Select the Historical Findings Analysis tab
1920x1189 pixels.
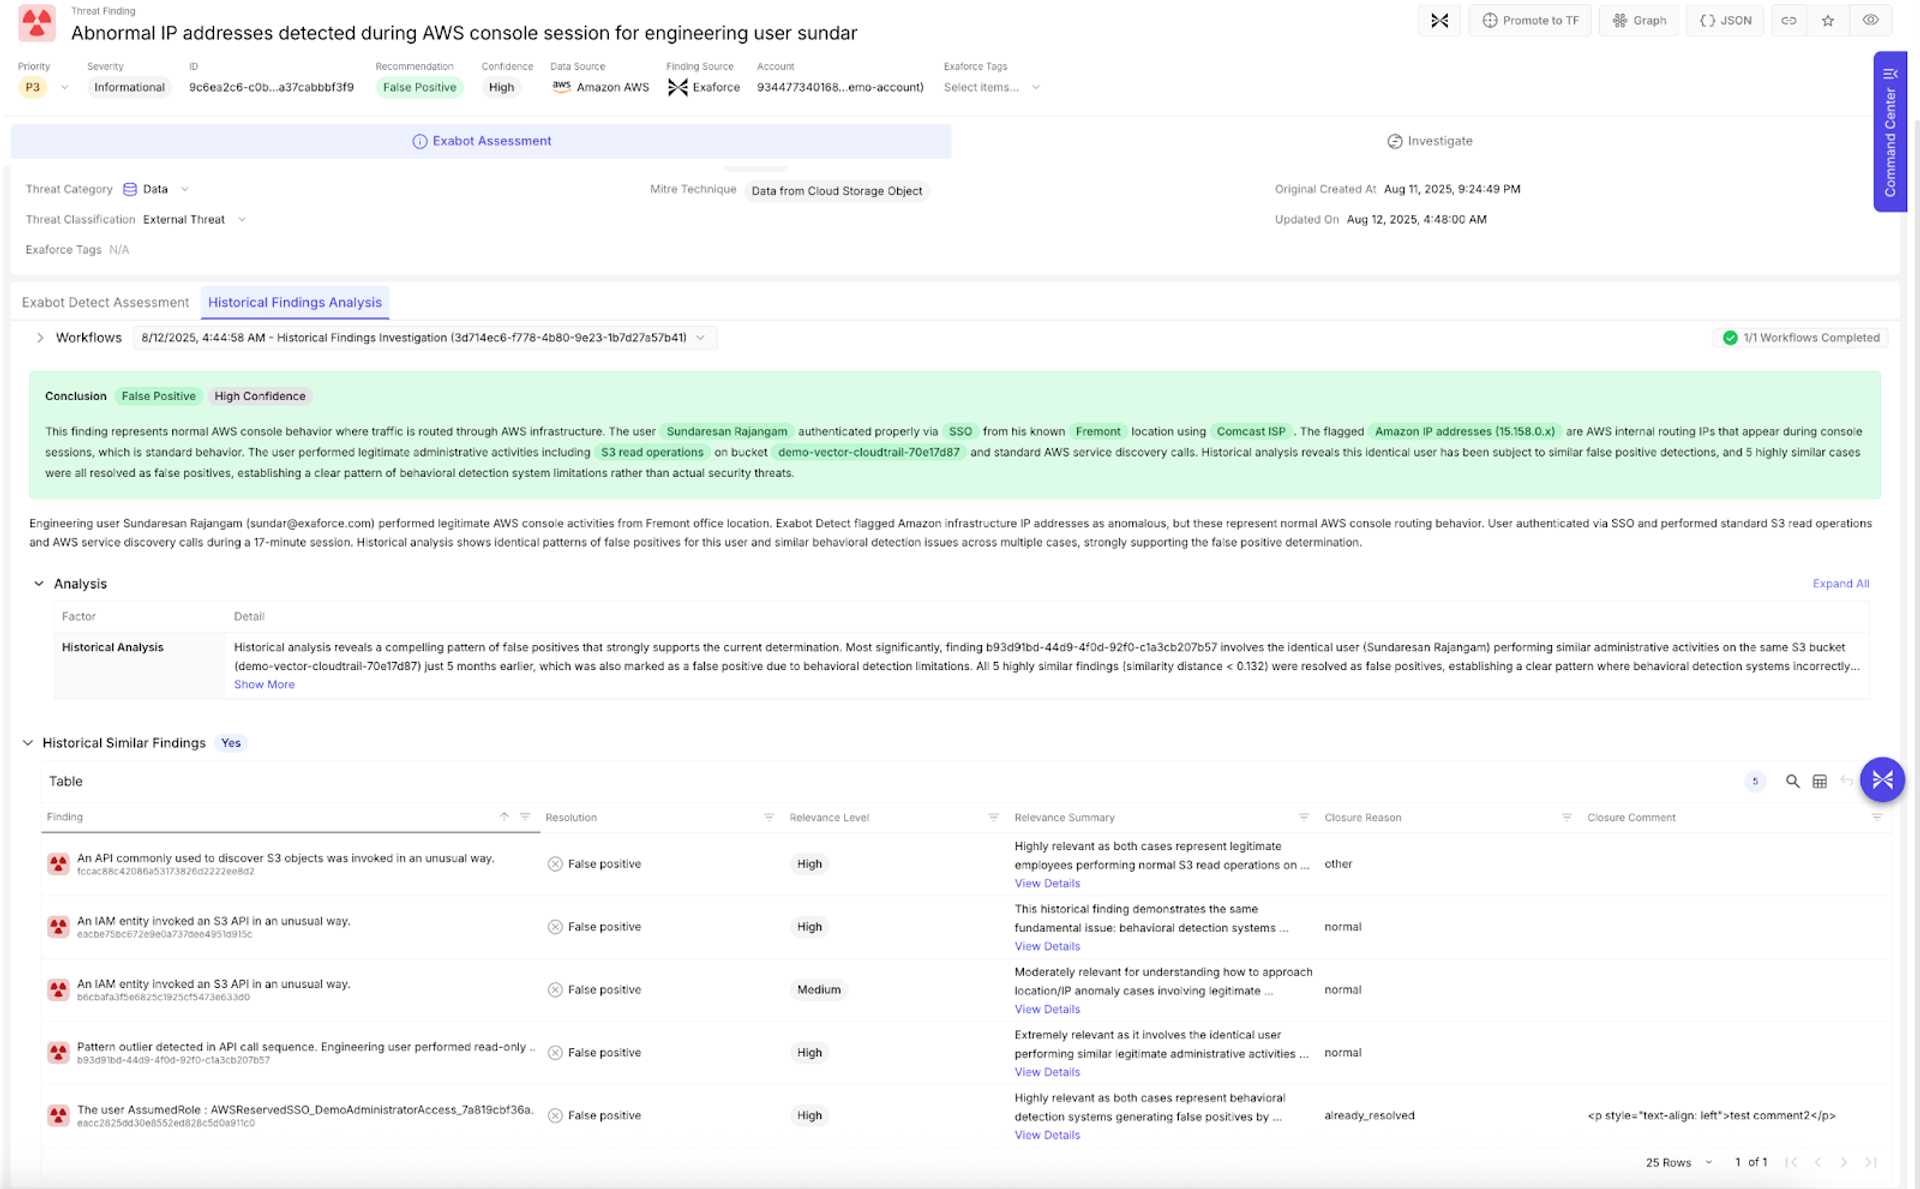(x=295, y=302)
